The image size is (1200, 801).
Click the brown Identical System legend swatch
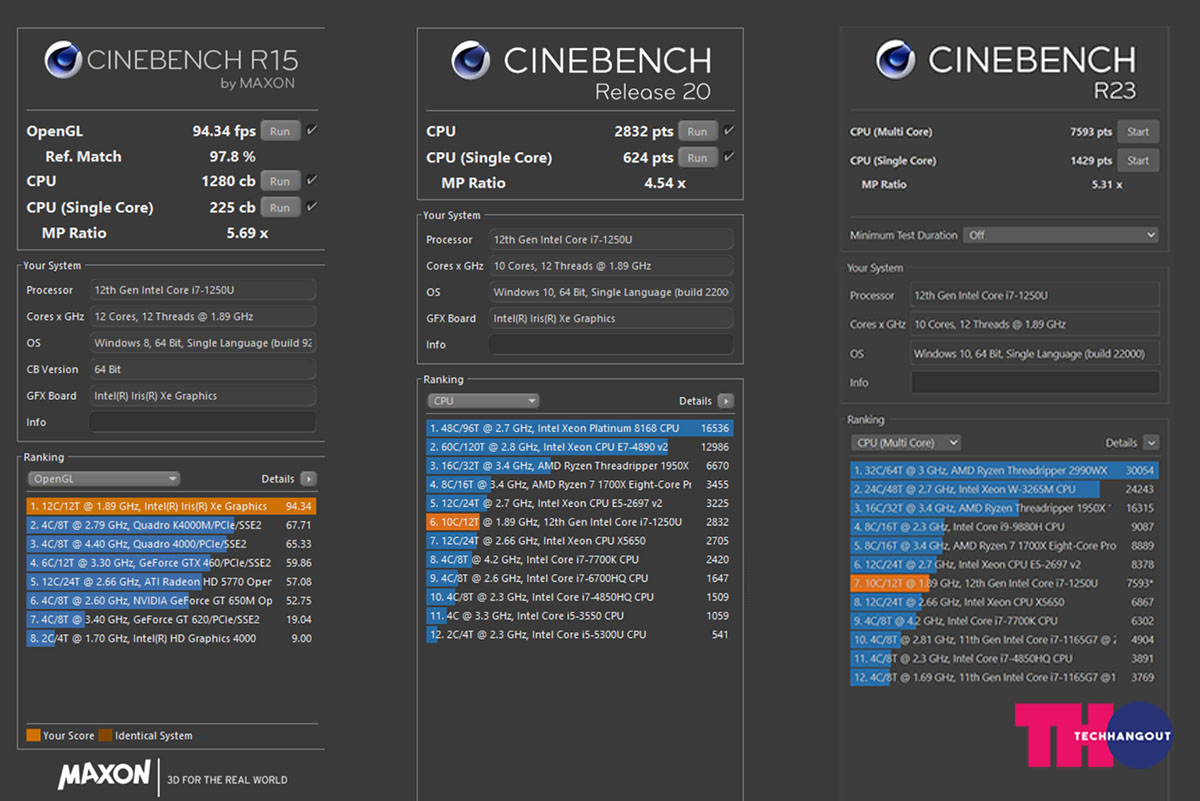[x=106, y=735]
